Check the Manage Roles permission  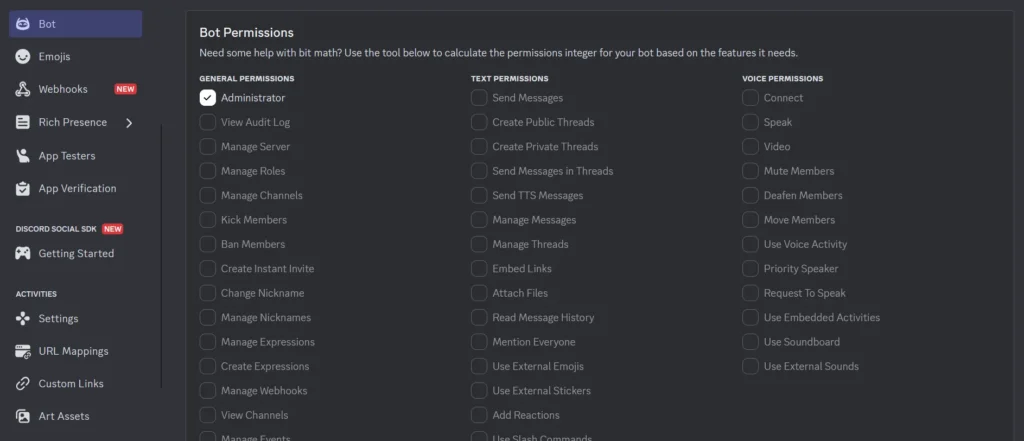[x=208, y=171]
